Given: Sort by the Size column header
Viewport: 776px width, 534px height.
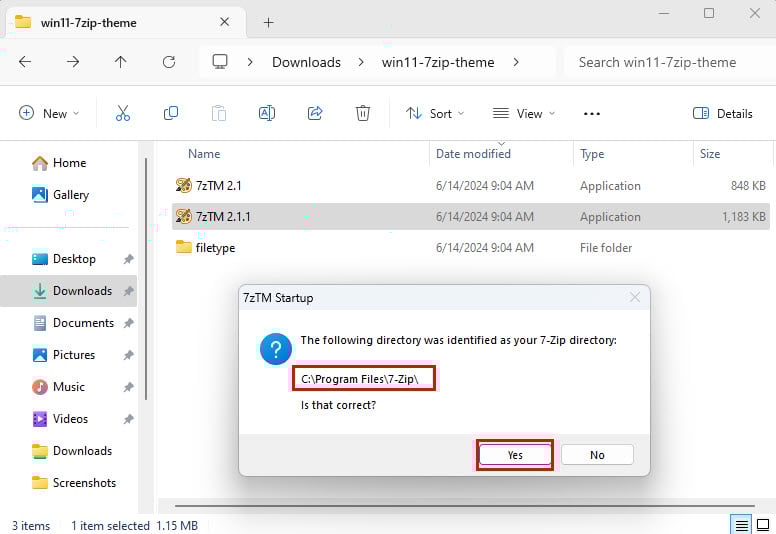Looking at the screenshot, I should (710, 154).
